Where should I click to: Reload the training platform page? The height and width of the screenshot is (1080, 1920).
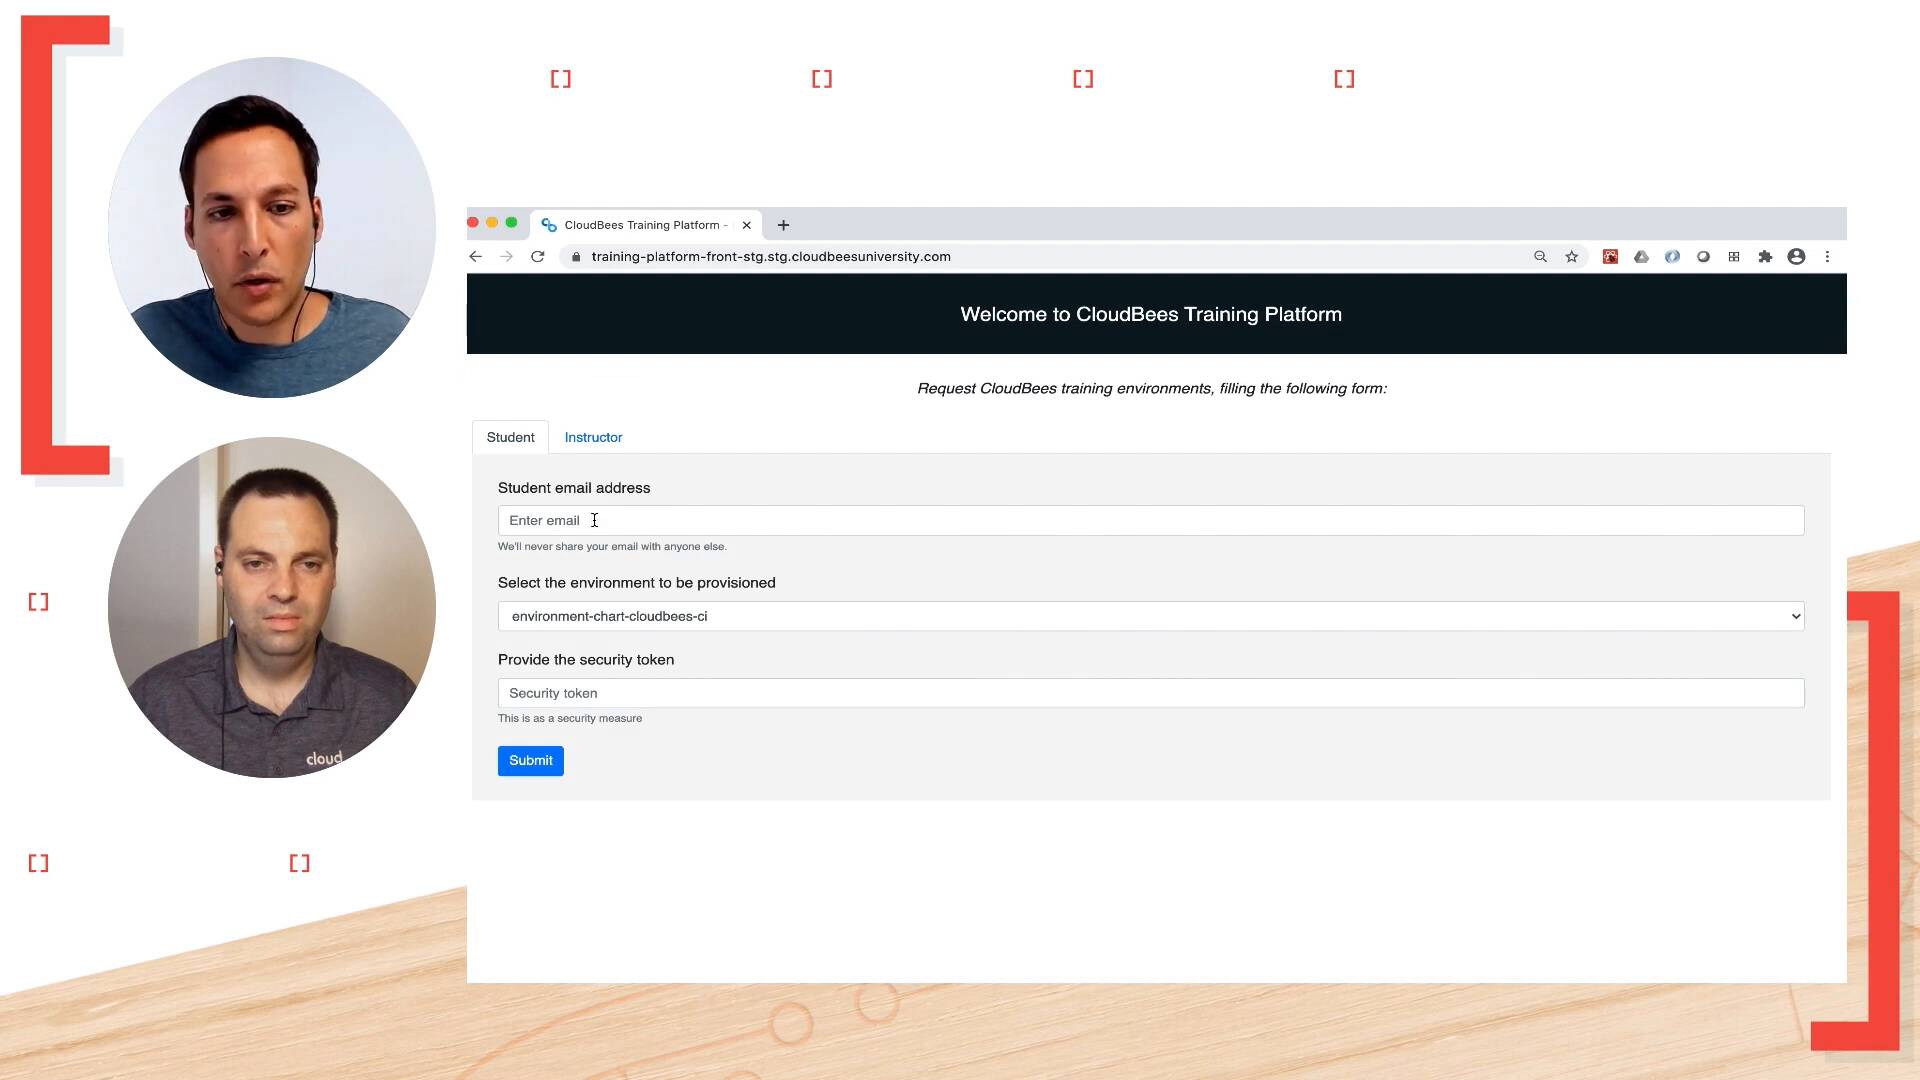pyautogui.click(x=538, y=257)
